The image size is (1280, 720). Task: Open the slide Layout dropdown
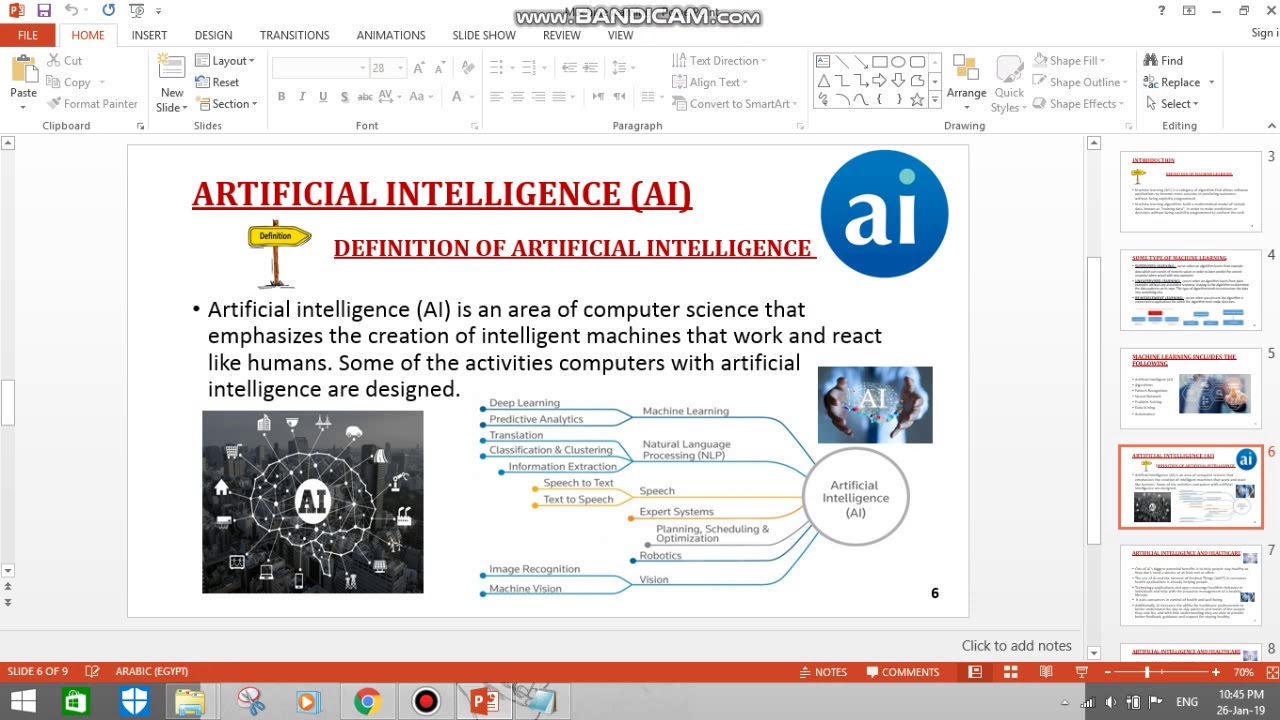coord(226,61)
